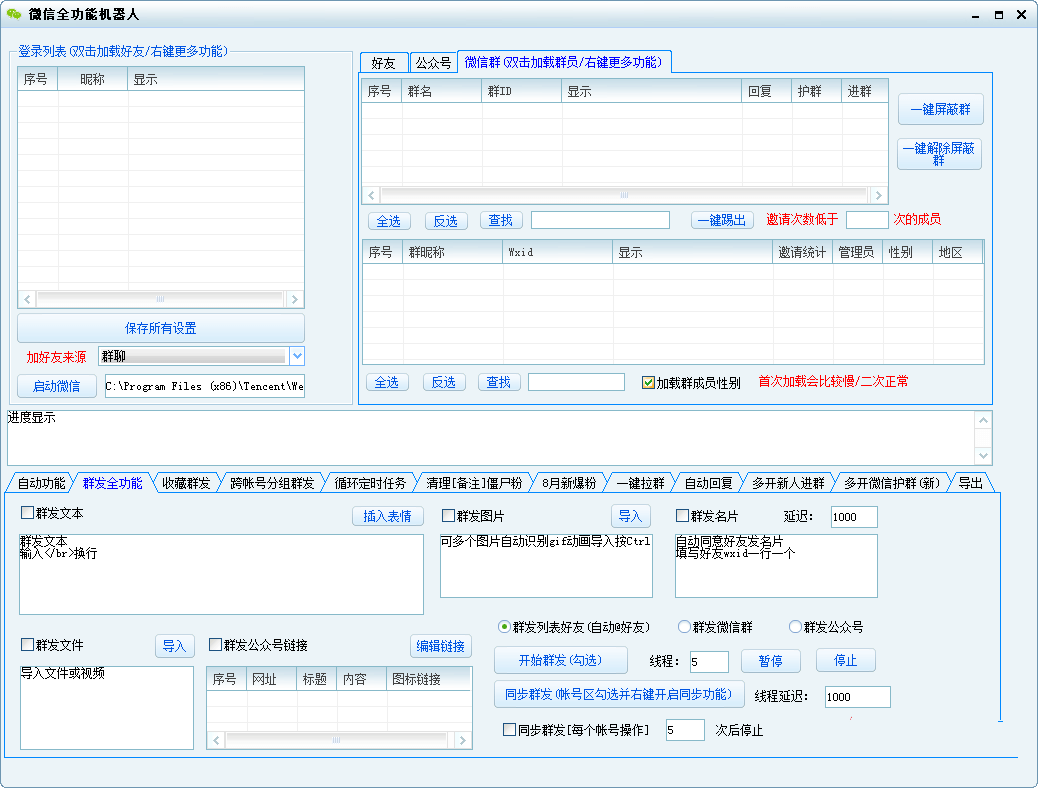
Task: Open the 收藏群发 tab
Action: click(x=186, y=483)
